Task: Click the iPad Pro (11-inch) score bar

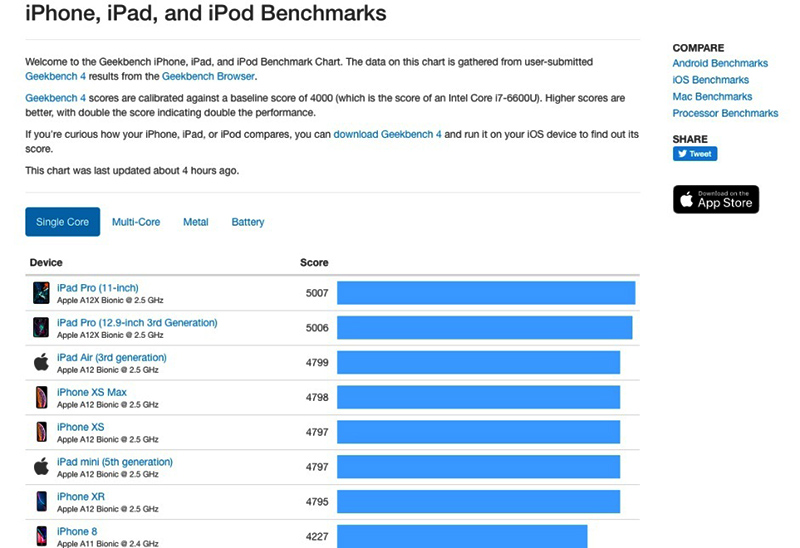Action: [486, 293]
